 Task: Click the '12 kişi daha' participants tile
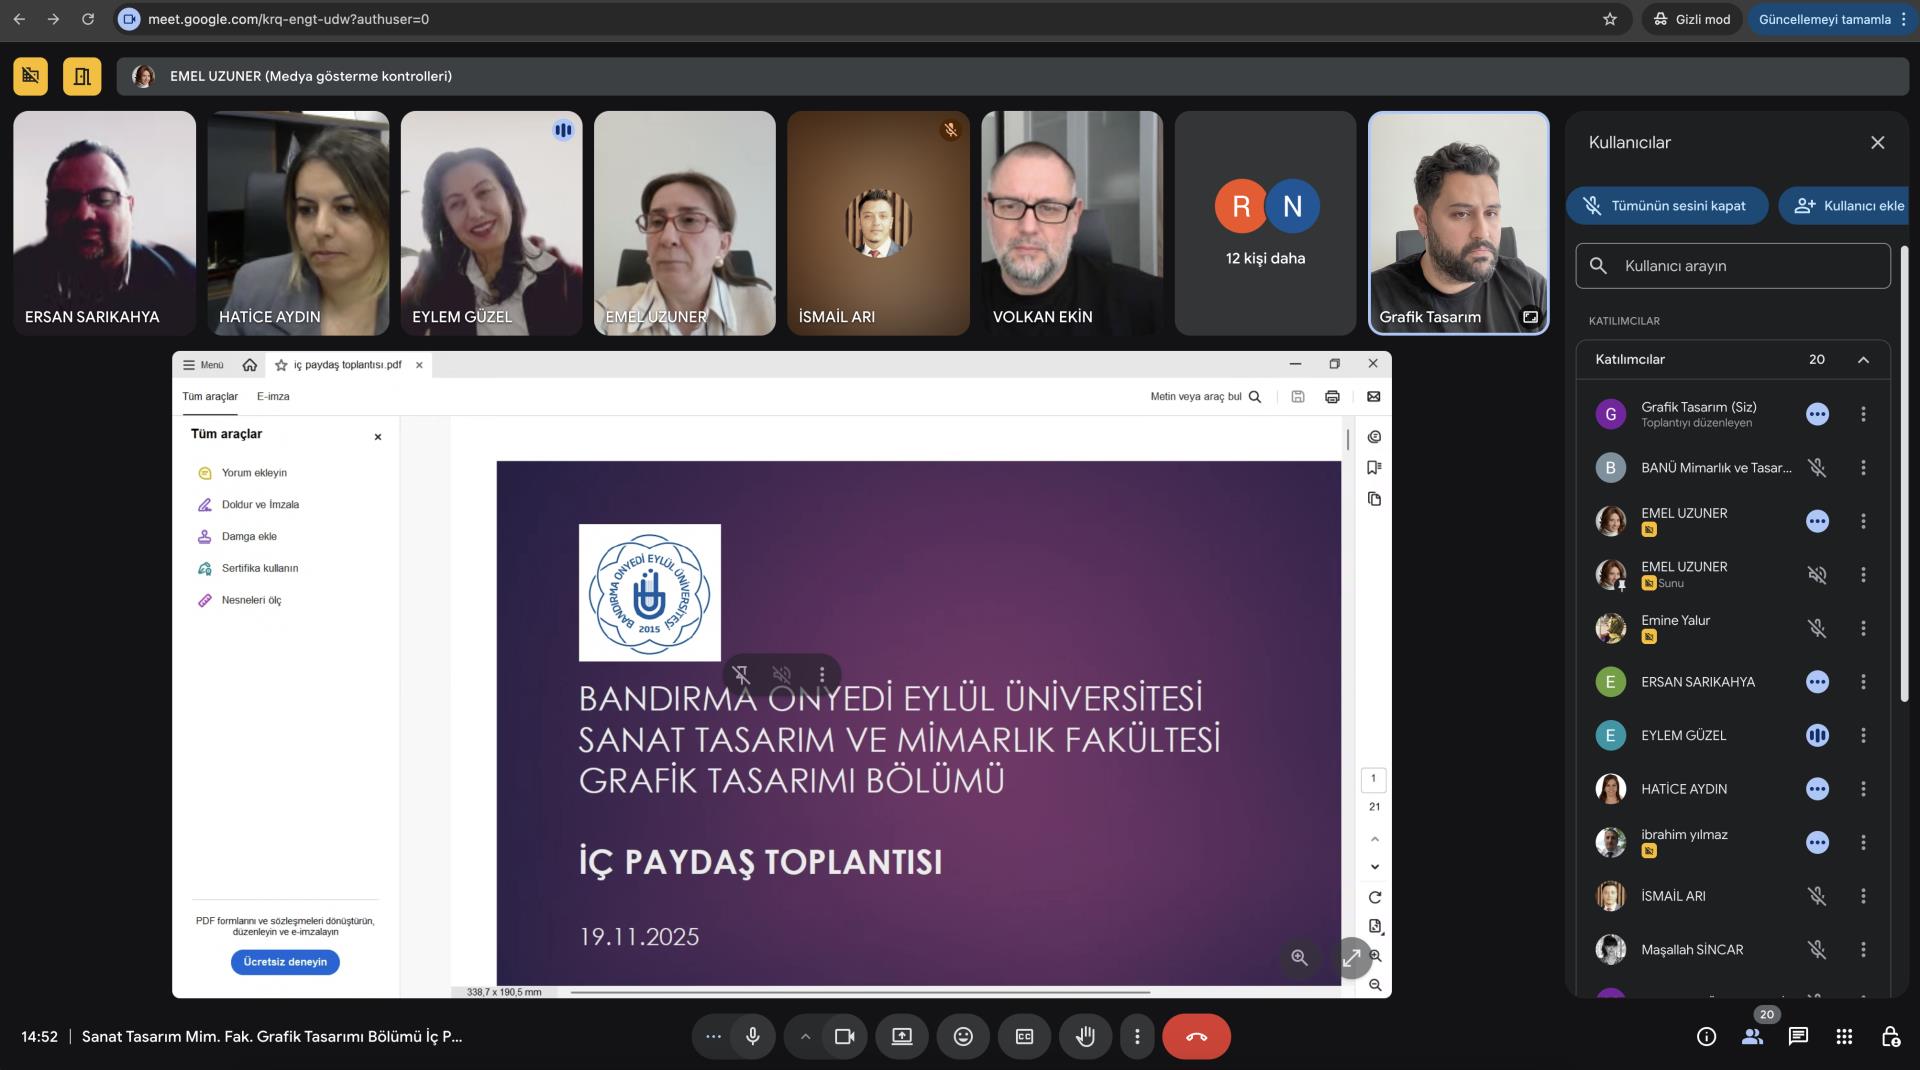(x=1265, y=223)
